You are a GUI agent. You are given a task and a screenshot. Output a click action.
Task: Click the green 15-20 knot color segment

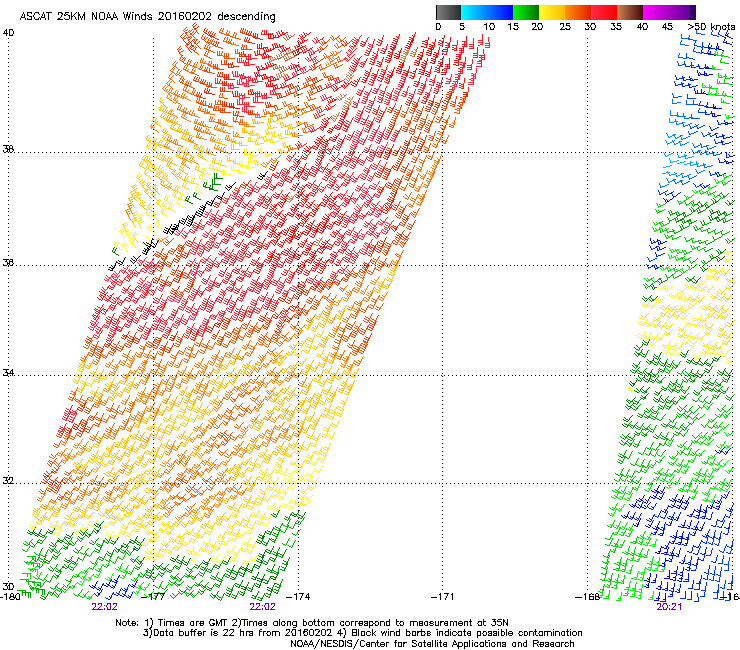click(526, 12)
